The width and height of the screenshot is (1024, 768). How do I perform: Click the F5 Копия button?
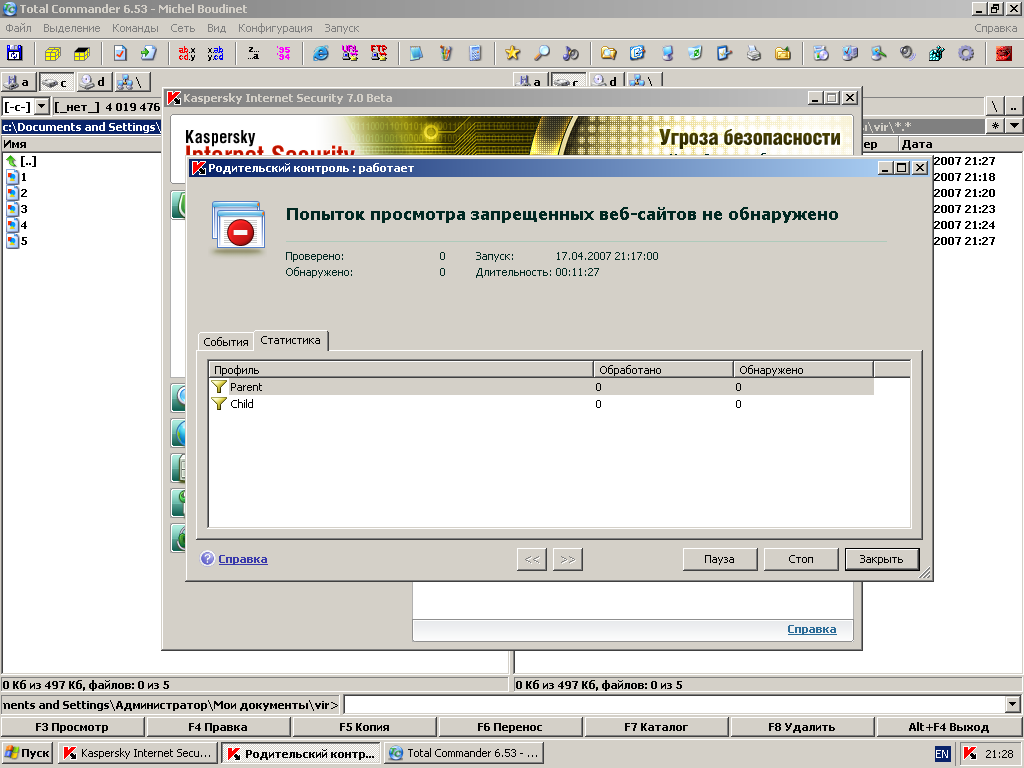coord(364,727)
